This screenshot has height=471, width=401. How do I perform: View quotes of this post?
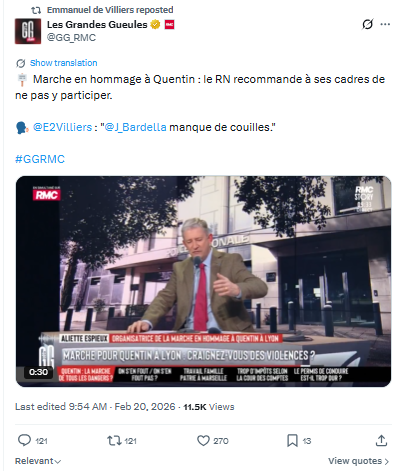click(359, 461)
